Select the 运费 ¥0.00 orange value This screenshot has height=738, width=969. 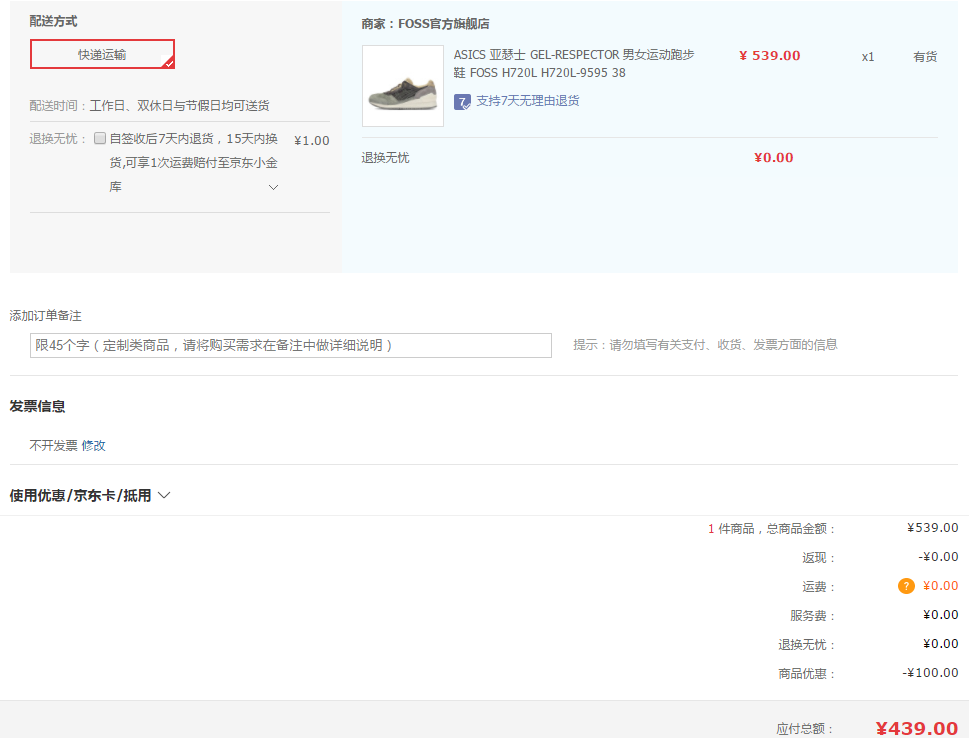pos(941,586)
